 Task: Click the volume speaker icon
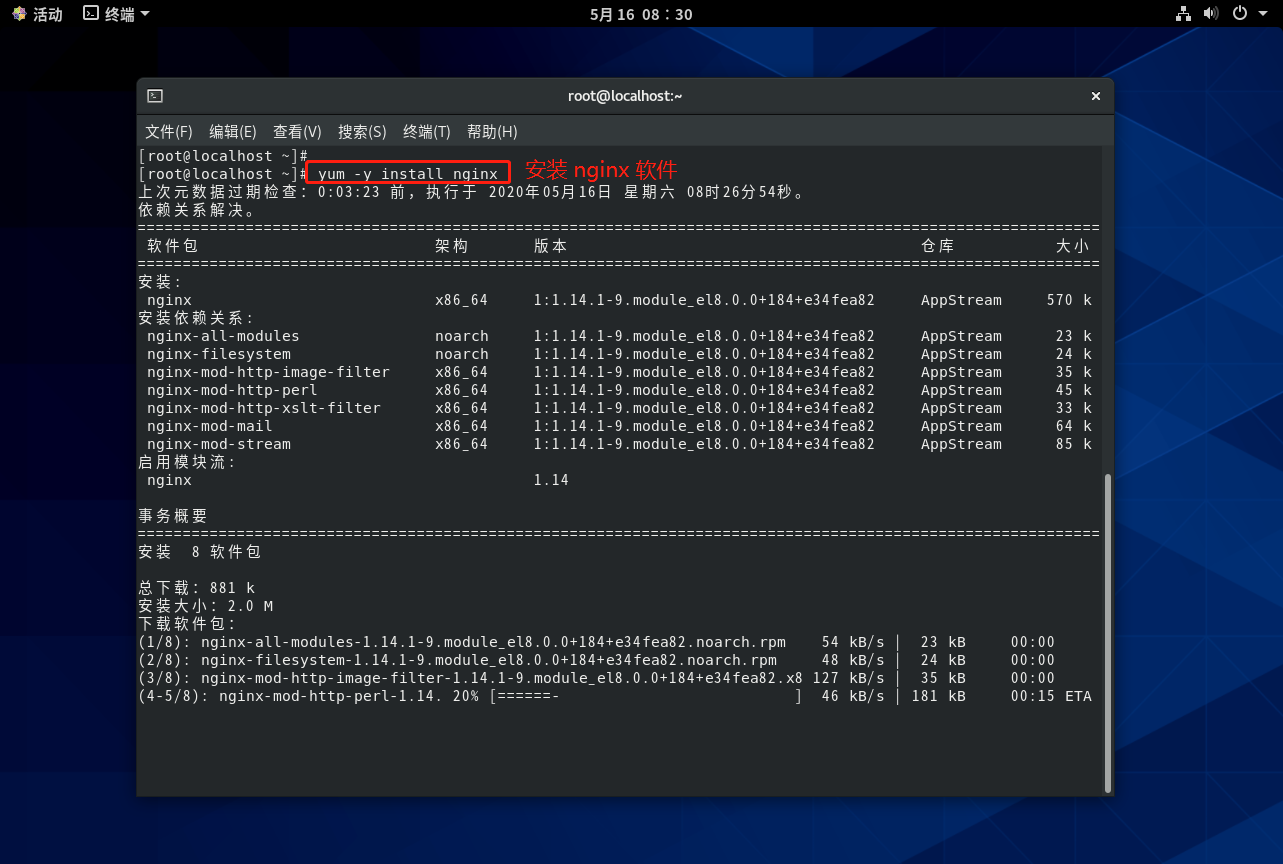[1211, 14]
